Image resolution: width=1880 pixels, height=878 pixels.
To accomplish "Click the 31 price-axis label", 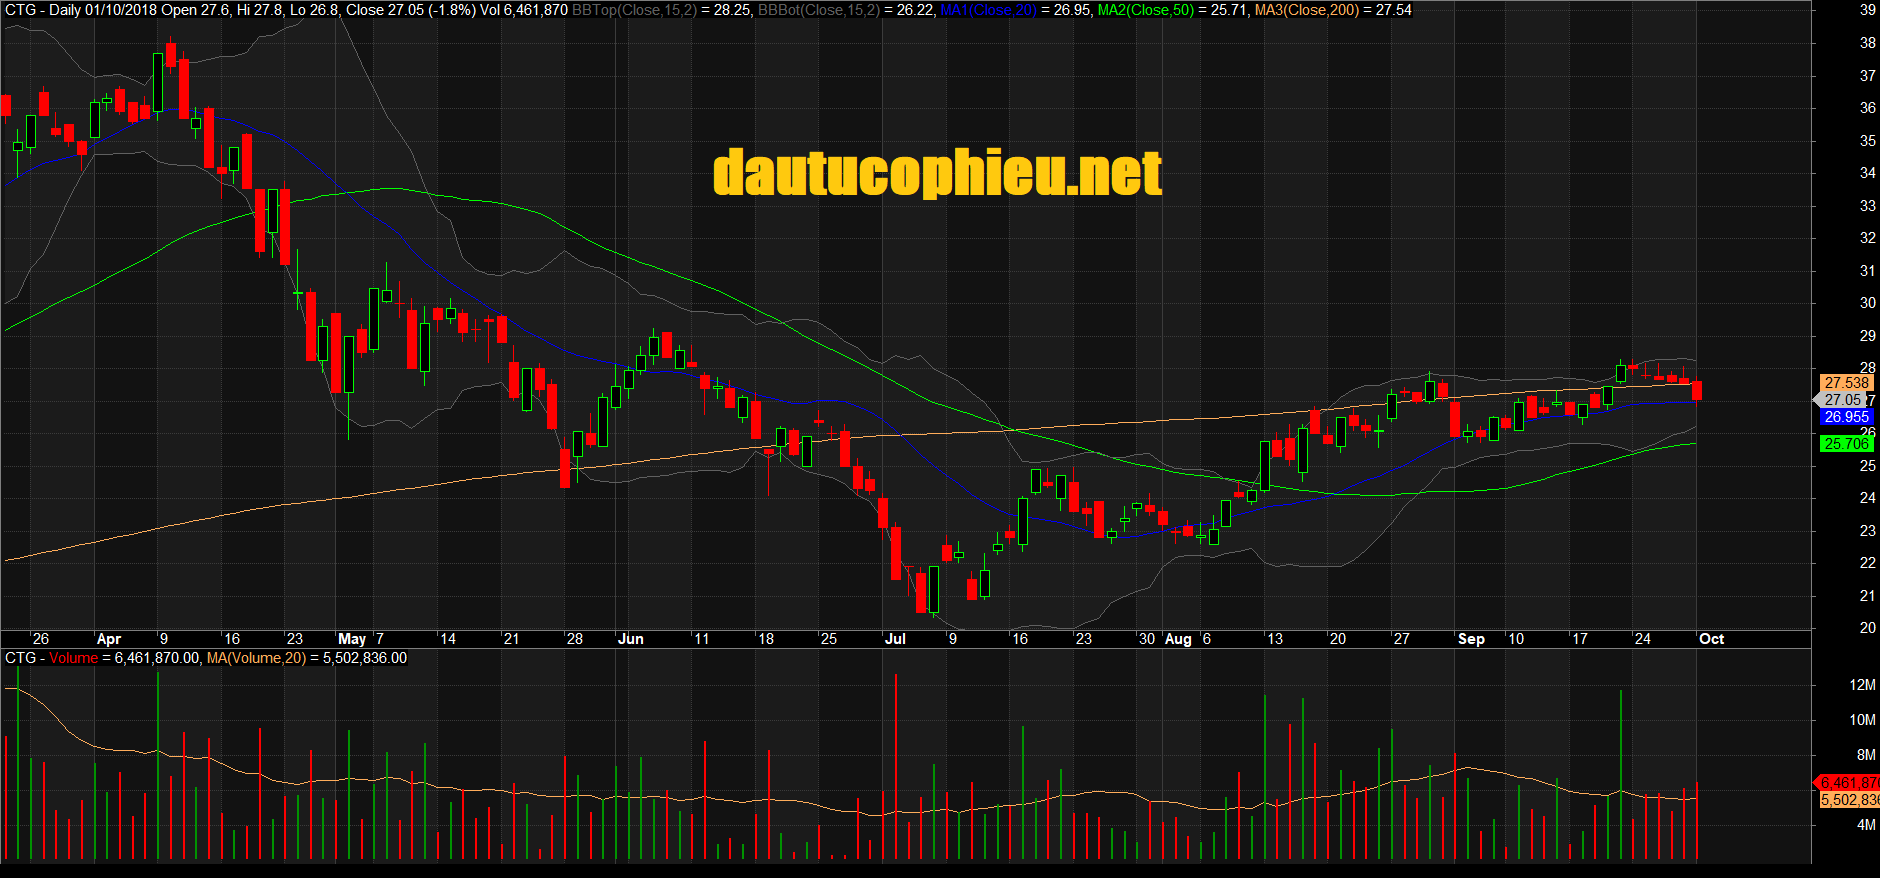I will click(x=1867, y=271).
